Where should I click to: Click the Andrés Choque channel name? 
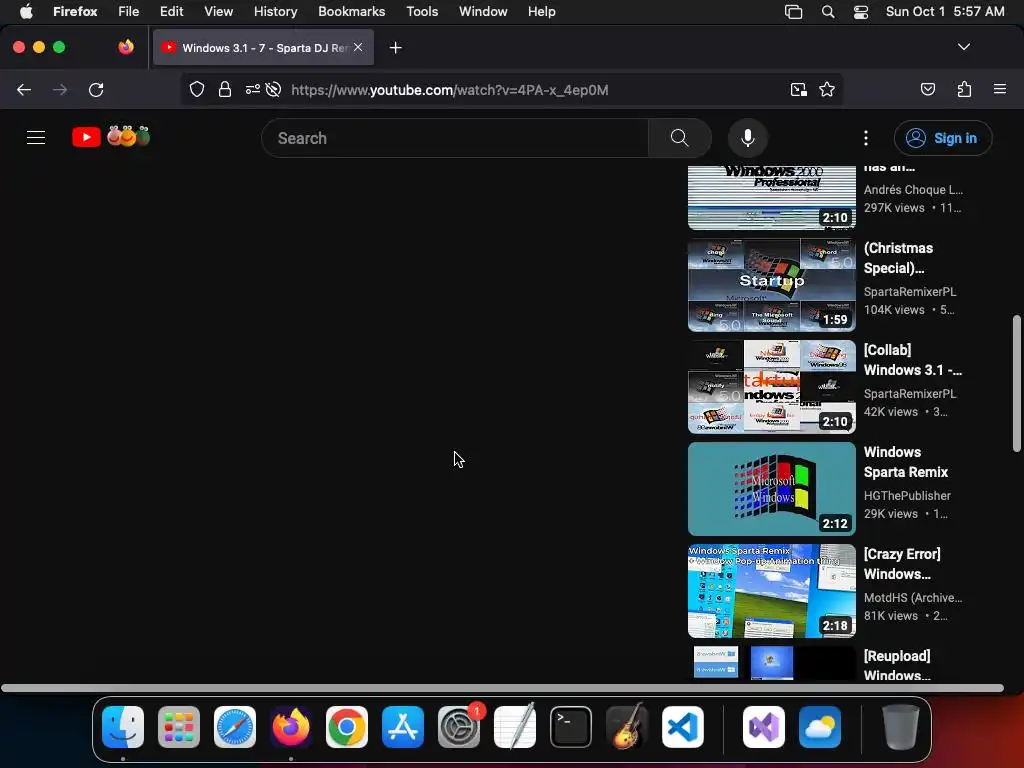913,189
